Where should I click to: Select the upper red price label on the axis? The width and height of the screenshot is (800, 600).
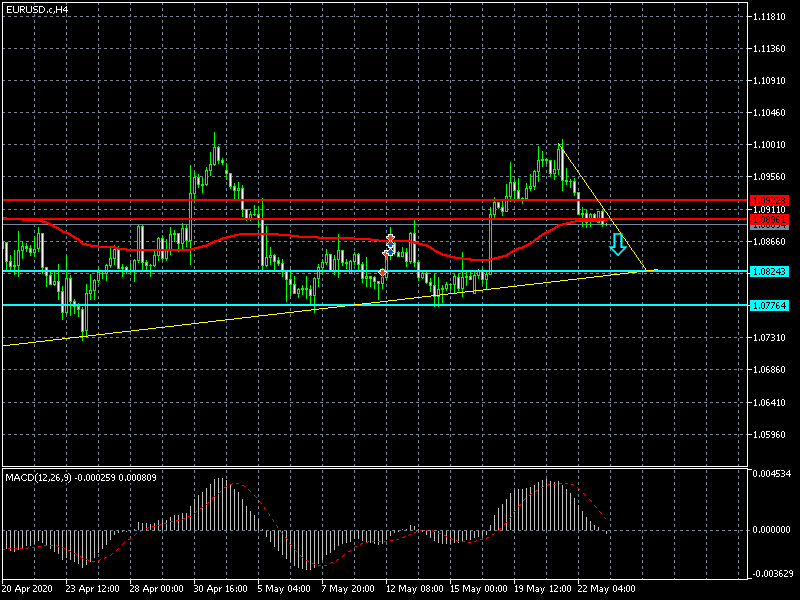[768, 201]
